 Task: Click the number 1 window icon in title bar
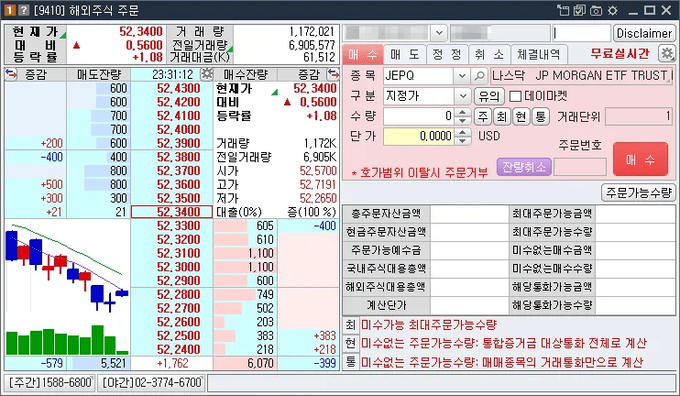(10, 10)
